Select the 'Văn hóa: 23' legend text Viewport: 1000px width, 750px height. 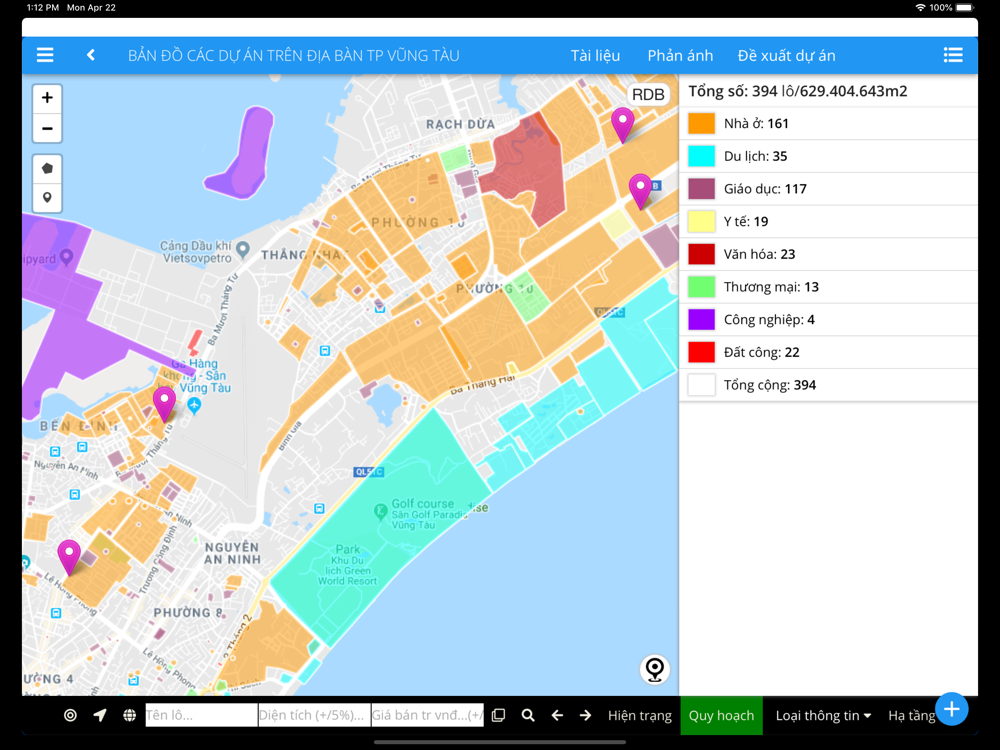point(759,254)
